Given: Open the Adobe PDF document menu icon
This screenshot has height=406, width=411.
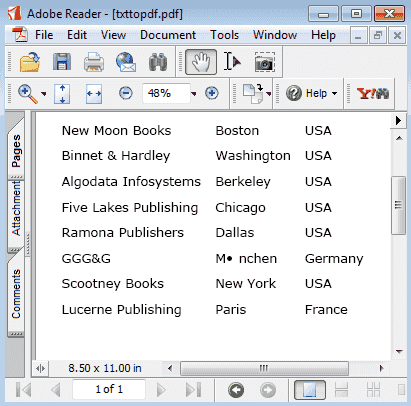Looking at the screenshot, I should [x=20, y=35].
